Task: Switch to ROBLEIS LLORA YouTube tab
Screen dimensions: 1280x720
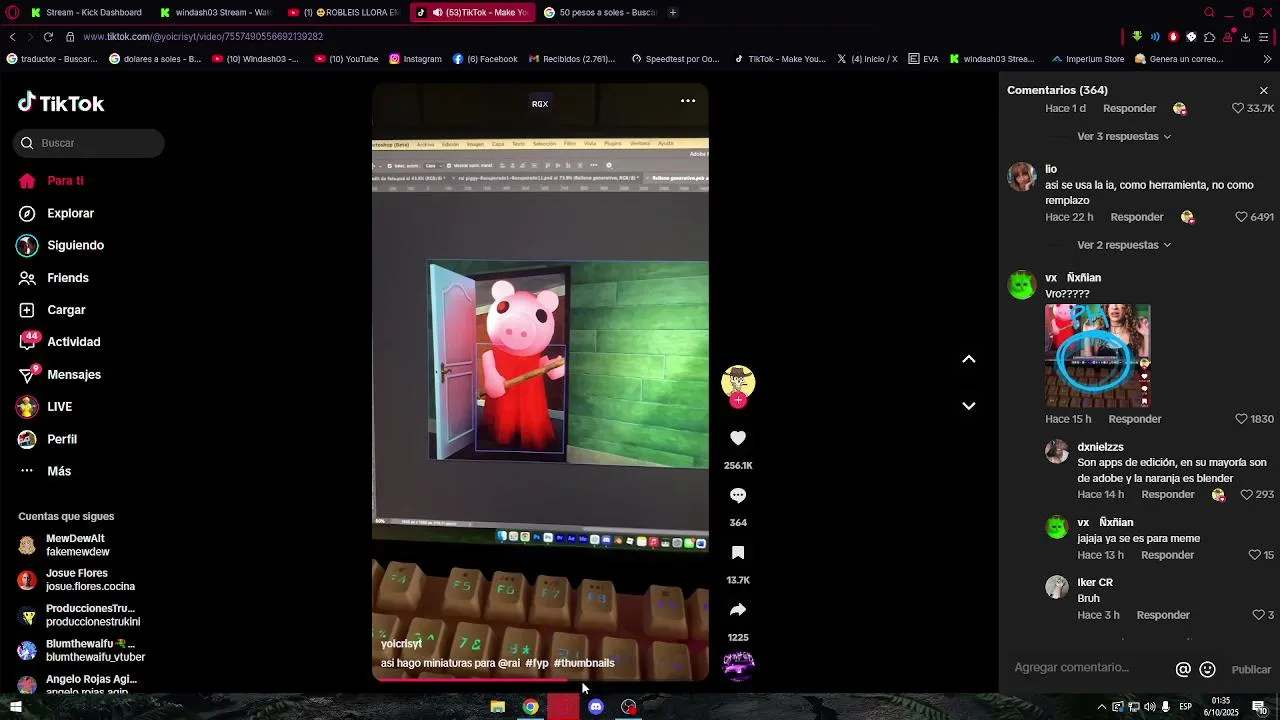Action: (345, 12)
